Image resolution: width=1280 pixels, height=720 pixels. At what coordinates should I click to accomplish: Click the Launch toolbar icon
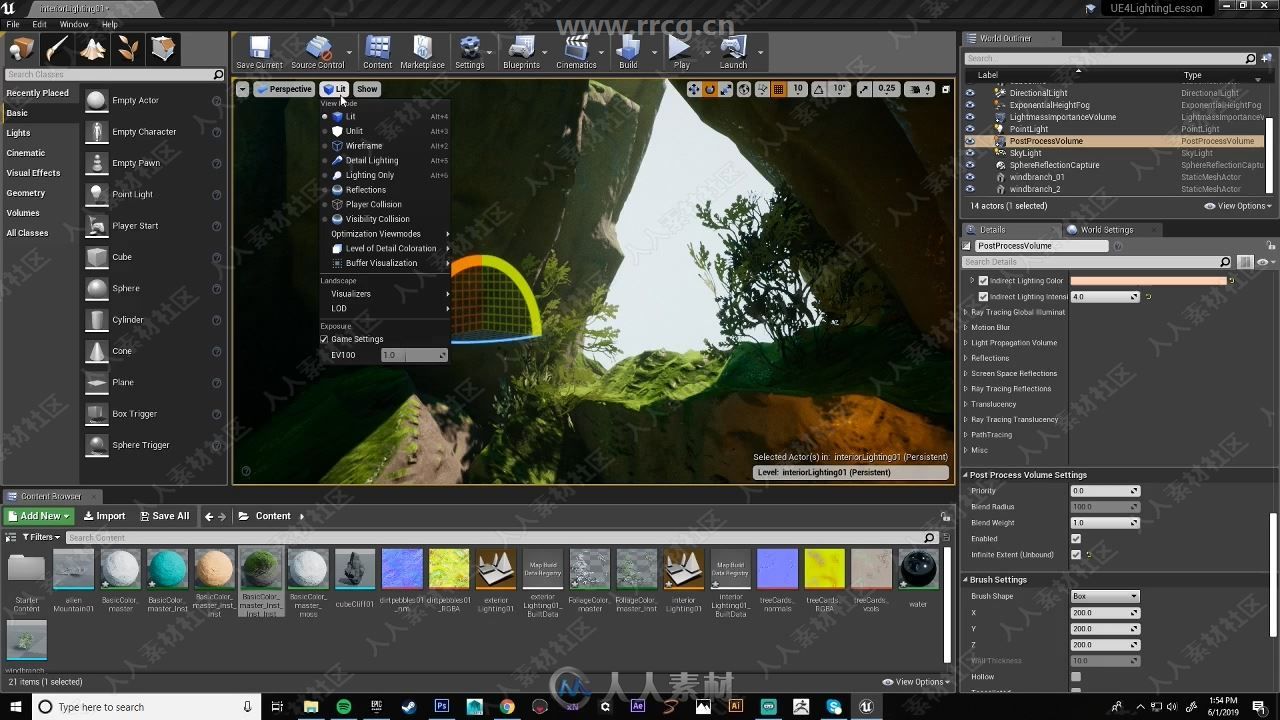tap(733, 52)
